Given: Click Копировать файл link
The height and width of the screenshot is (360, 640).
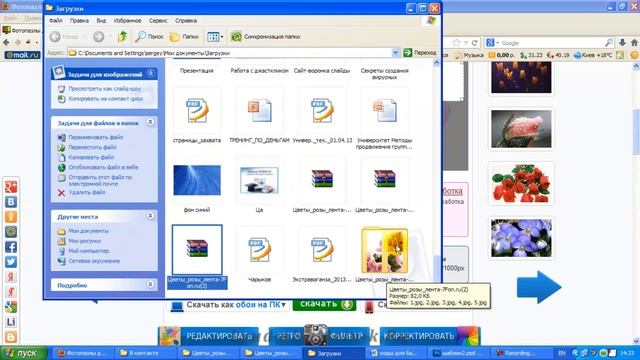Looking at the screenshot, I should click(91, 157).
